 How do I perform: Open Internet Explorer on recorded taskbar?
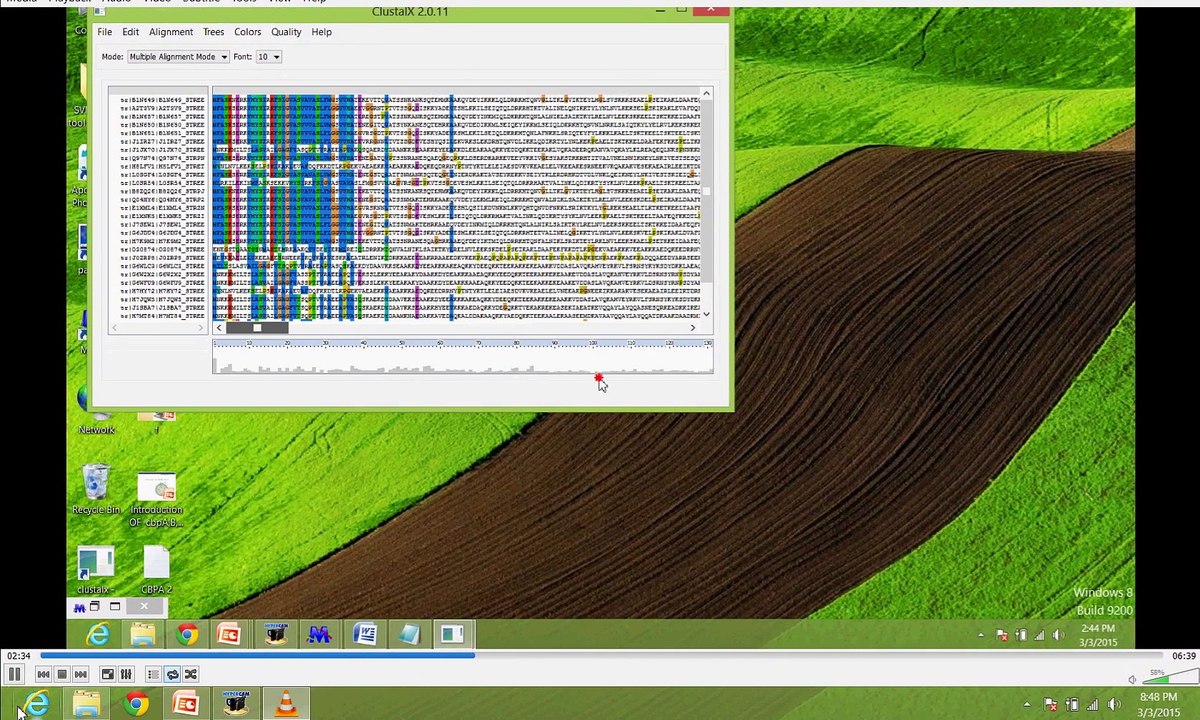pyautogui.click(x=97, y=634)
